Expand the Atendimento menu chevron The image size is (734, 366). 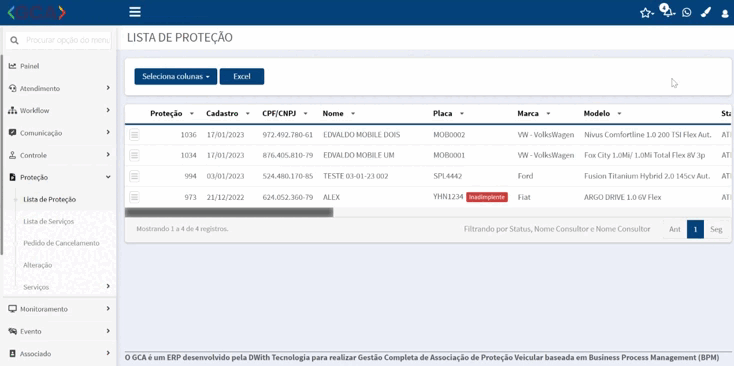click(x=108, y=88)
